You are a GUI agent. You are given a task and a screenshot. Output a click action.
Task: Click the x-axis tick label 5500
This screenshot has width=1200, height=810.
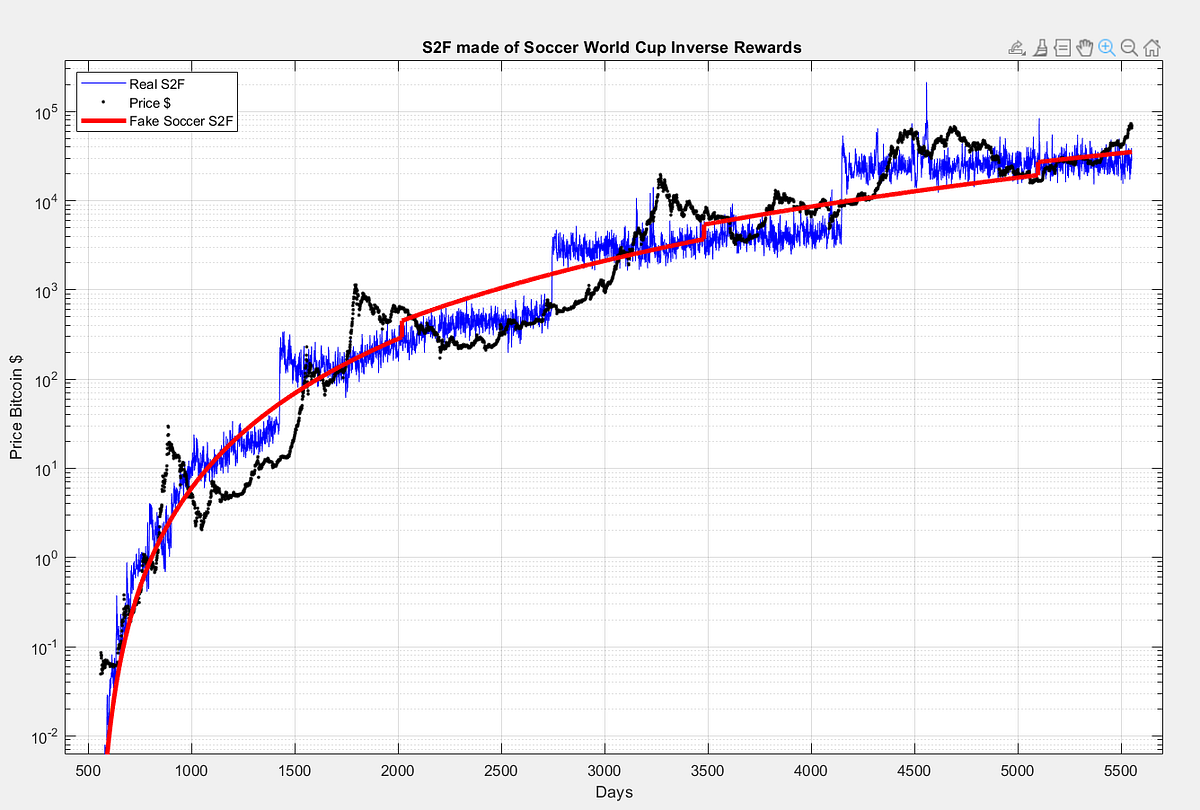coord(1121,771)
